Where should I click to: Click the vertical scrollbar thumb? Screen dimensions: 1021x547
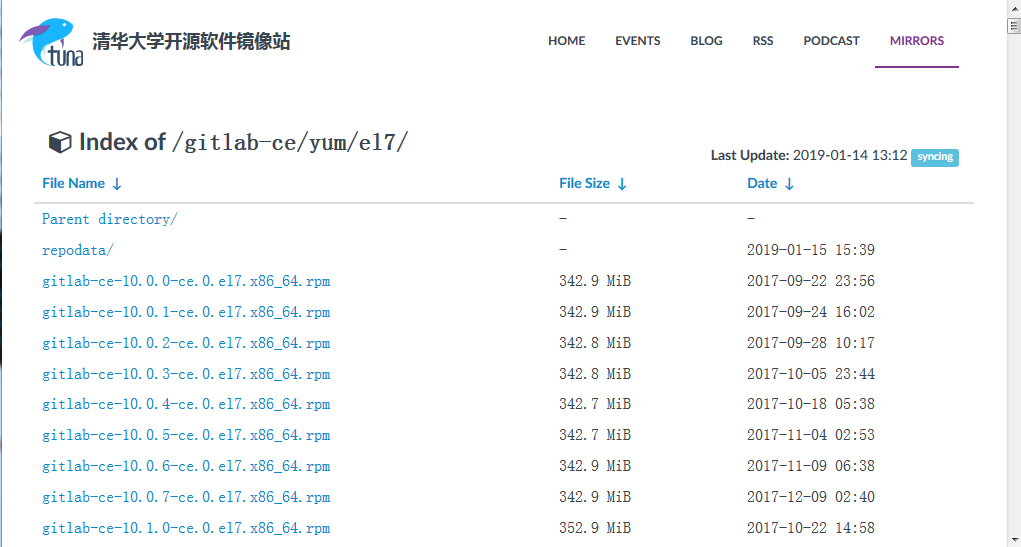coord(1014,26)
